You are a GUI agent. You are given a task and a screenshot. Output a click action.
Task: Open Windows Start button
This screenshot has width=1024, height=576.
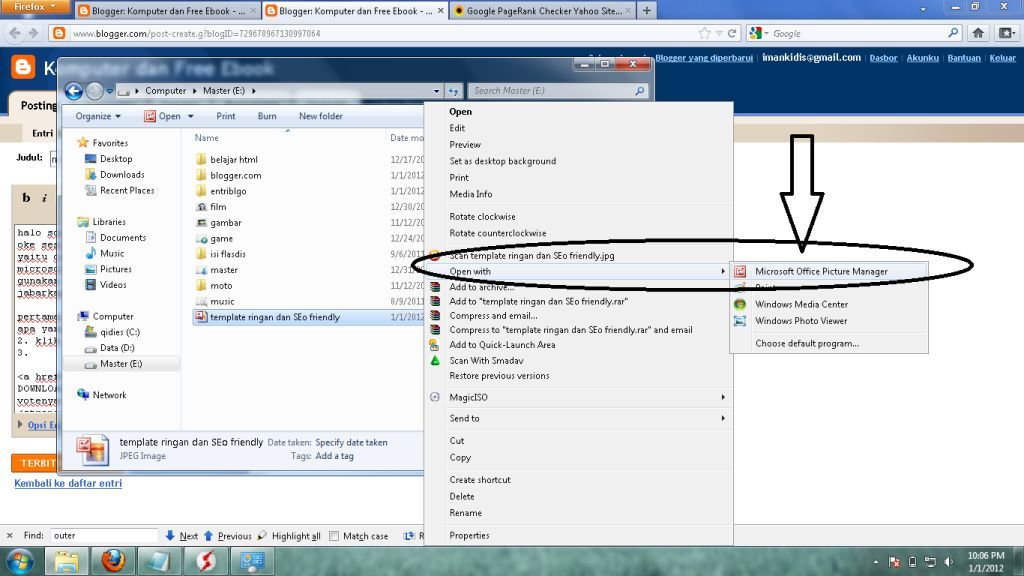click(20, 561)
